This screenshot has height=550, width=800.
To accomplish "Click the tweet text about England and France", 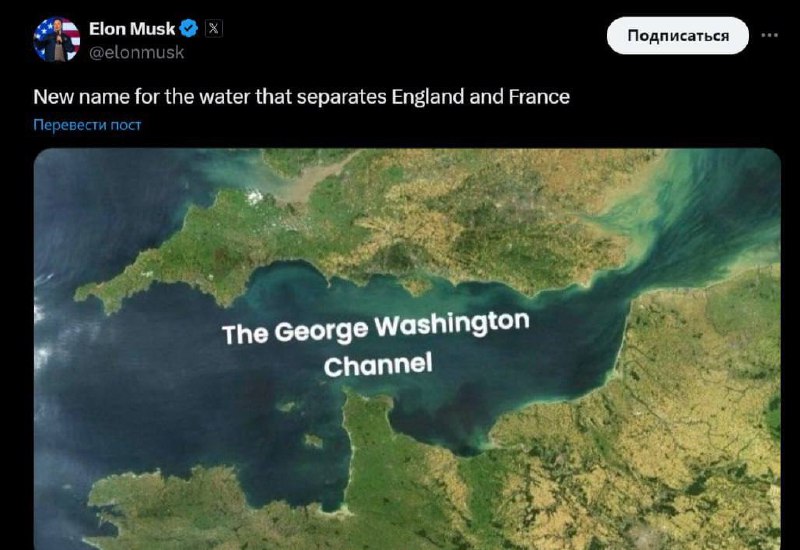I will [302, 97].
